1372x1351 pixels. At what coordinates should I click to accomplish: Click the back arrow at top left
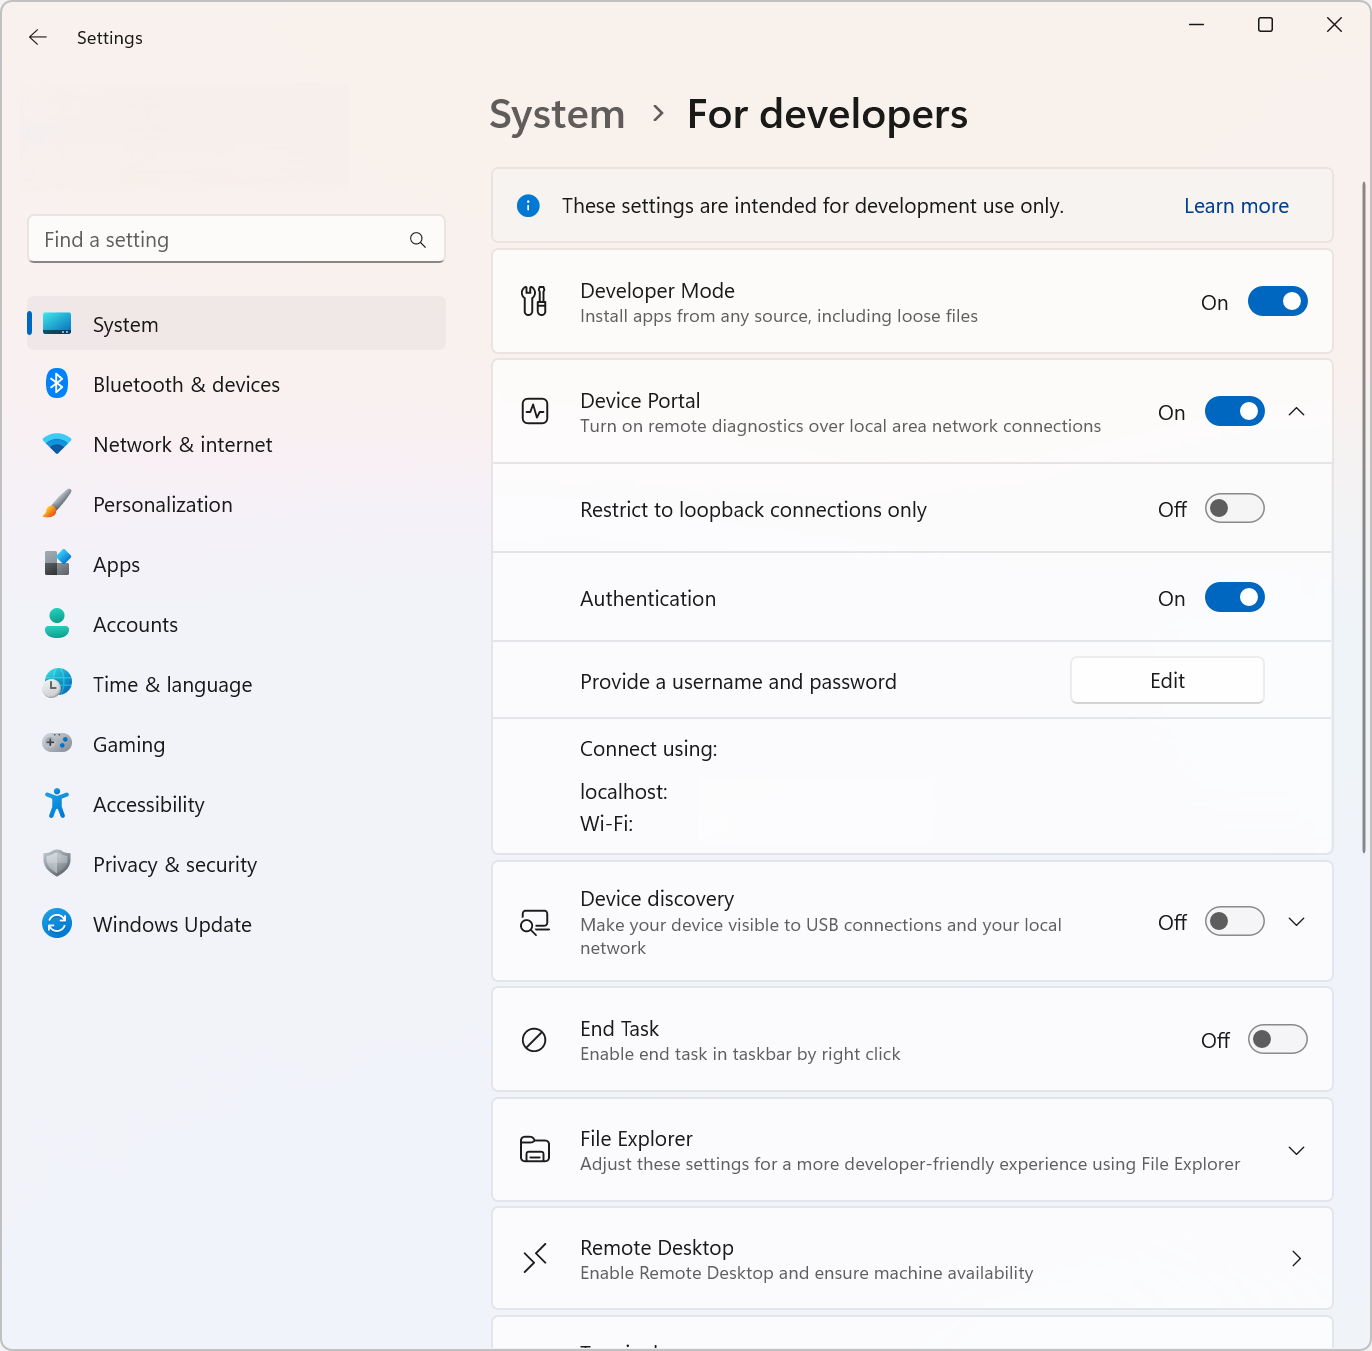click(37, 37)
